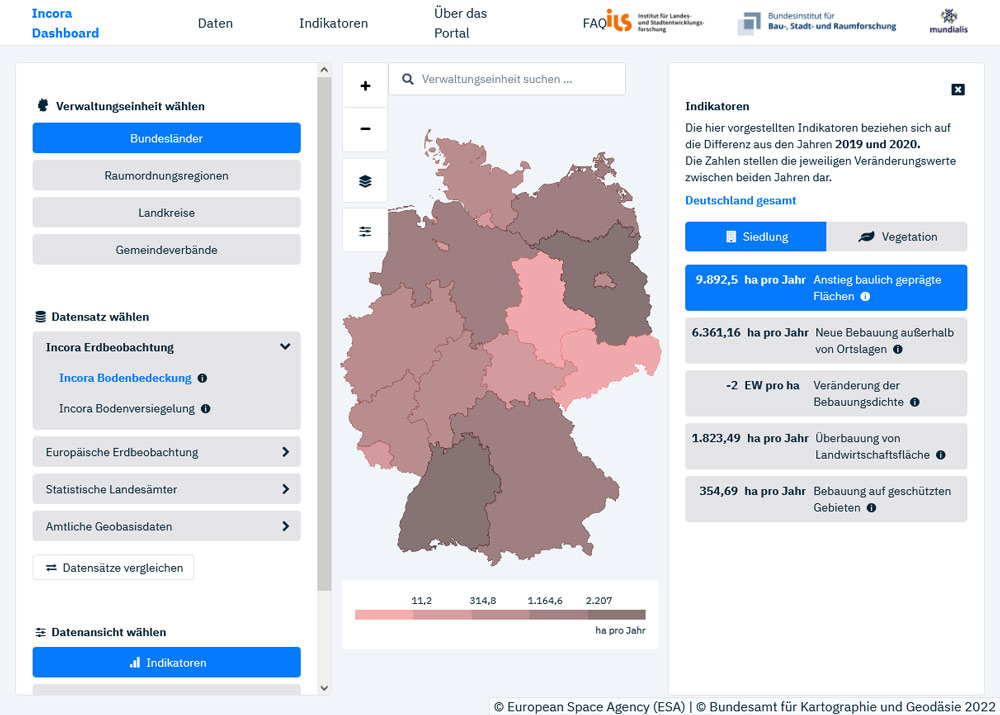Choose Landkreise as administrative unit
The height and width of the screenshot is (715, 1000).
(x=166, y=213)
